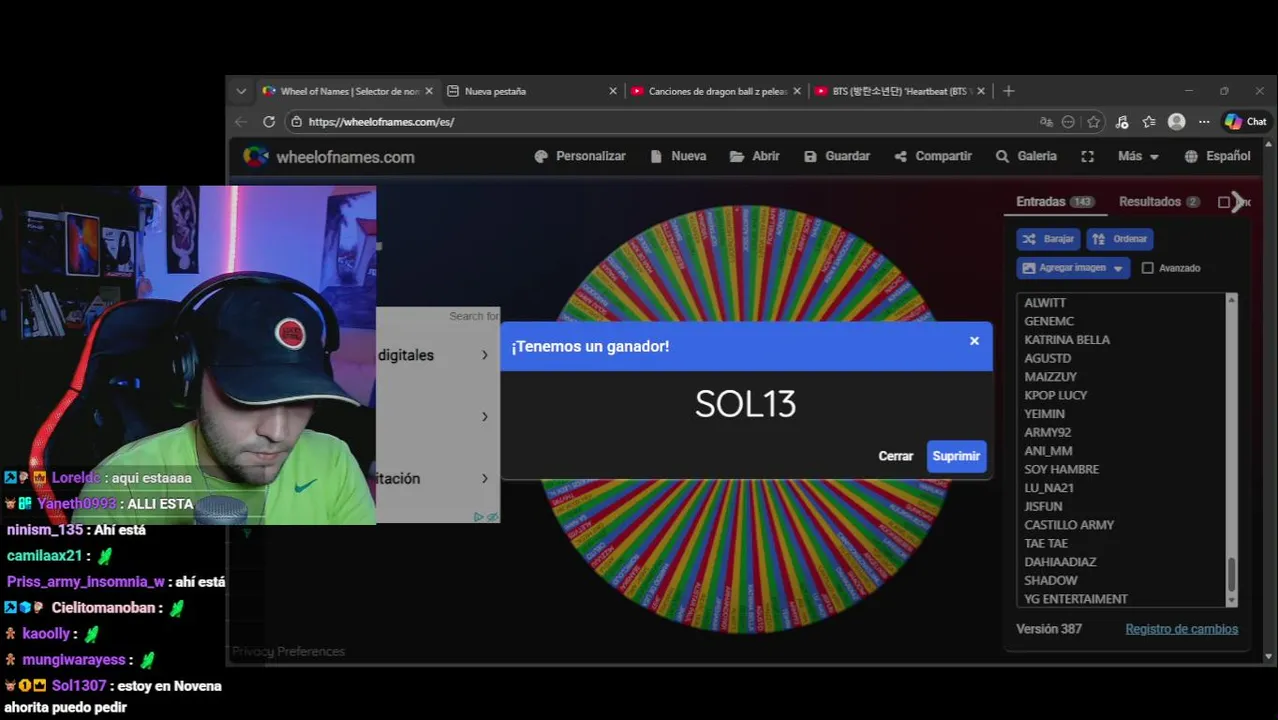Click the SHADOW entry in the list
This screenshot has width=1278, height=720.
[1050, 580]
